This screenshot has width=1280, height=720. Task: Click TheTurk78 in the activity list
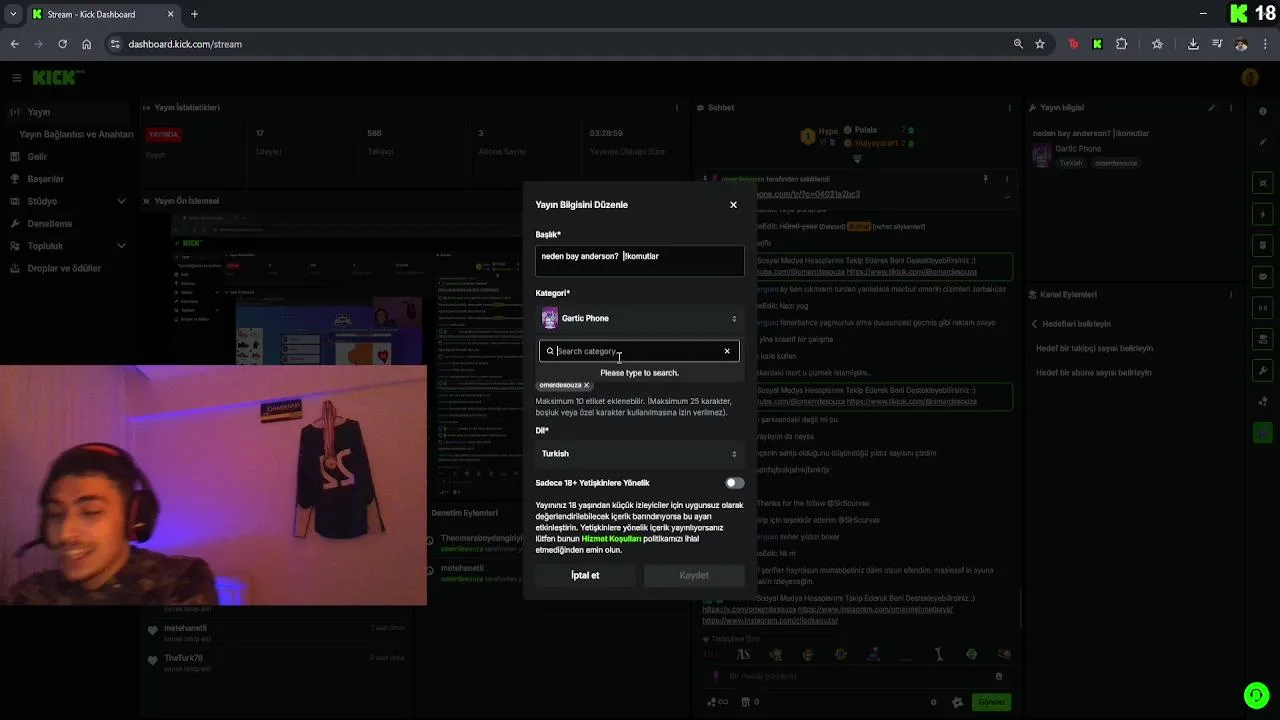tap(183, 658)
